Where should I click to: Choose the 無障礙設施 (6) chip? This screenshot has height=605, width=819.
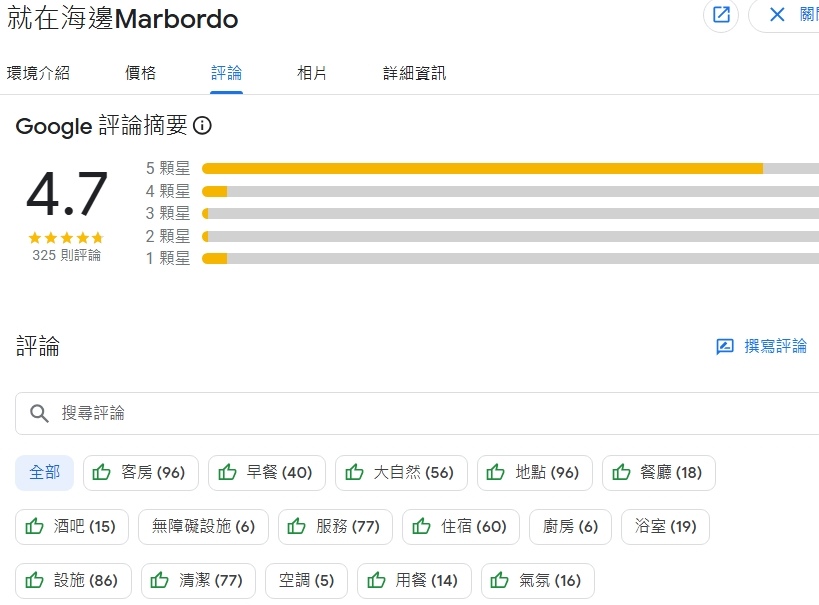coord(203,526)
